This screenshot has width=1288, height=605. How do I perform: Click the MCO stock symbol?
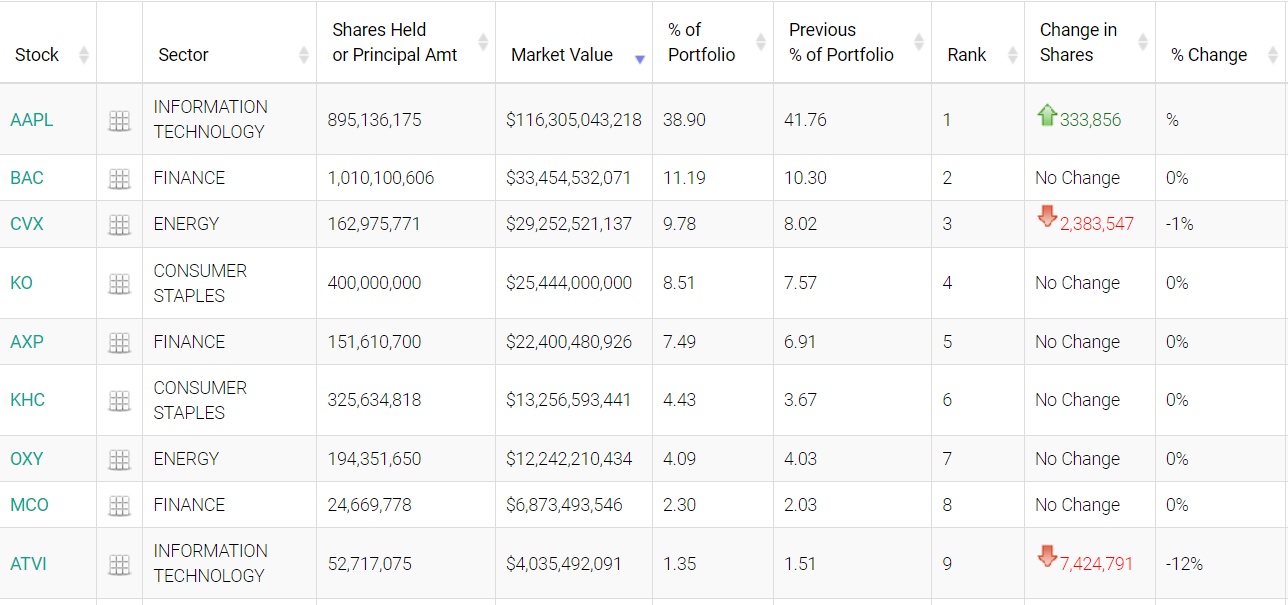[29, 505]
